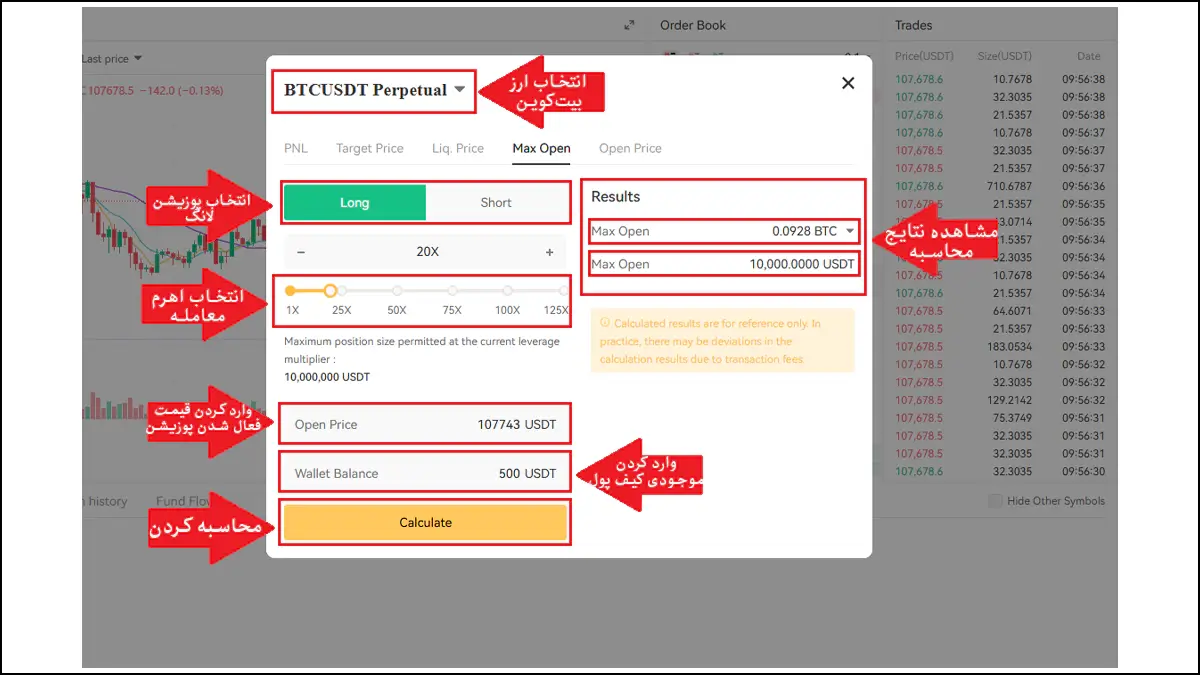
Task: Click the Open Price input field
Action: 426,424
